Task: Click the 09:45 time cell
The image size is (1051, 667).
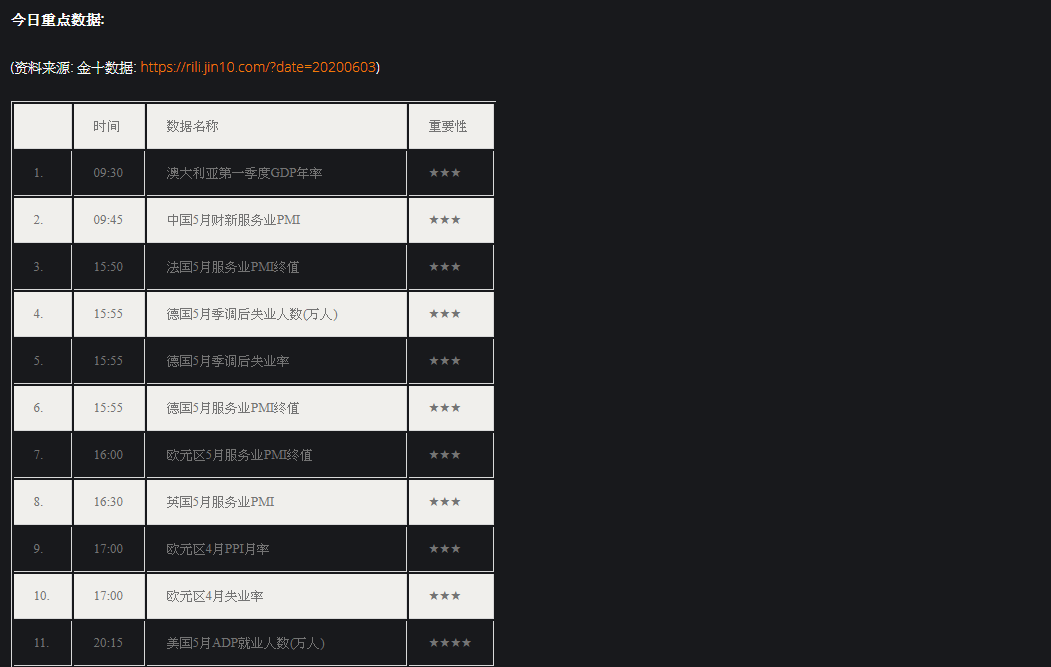Action: coord(108,220)
